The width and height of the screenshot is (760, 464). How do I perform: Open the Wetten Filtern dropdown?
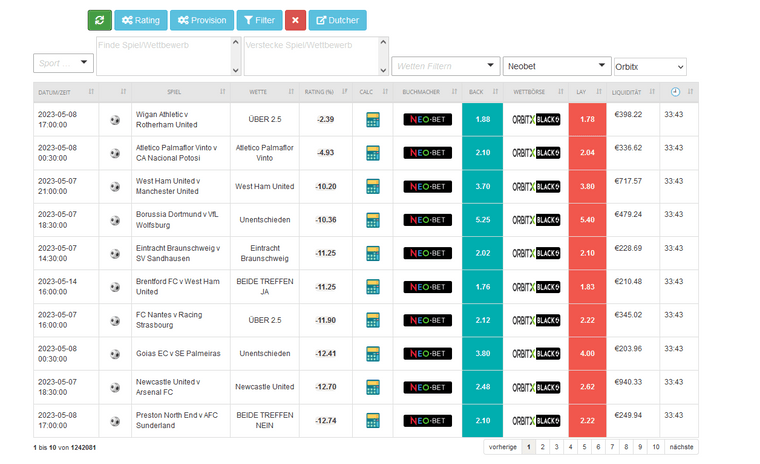445,66
